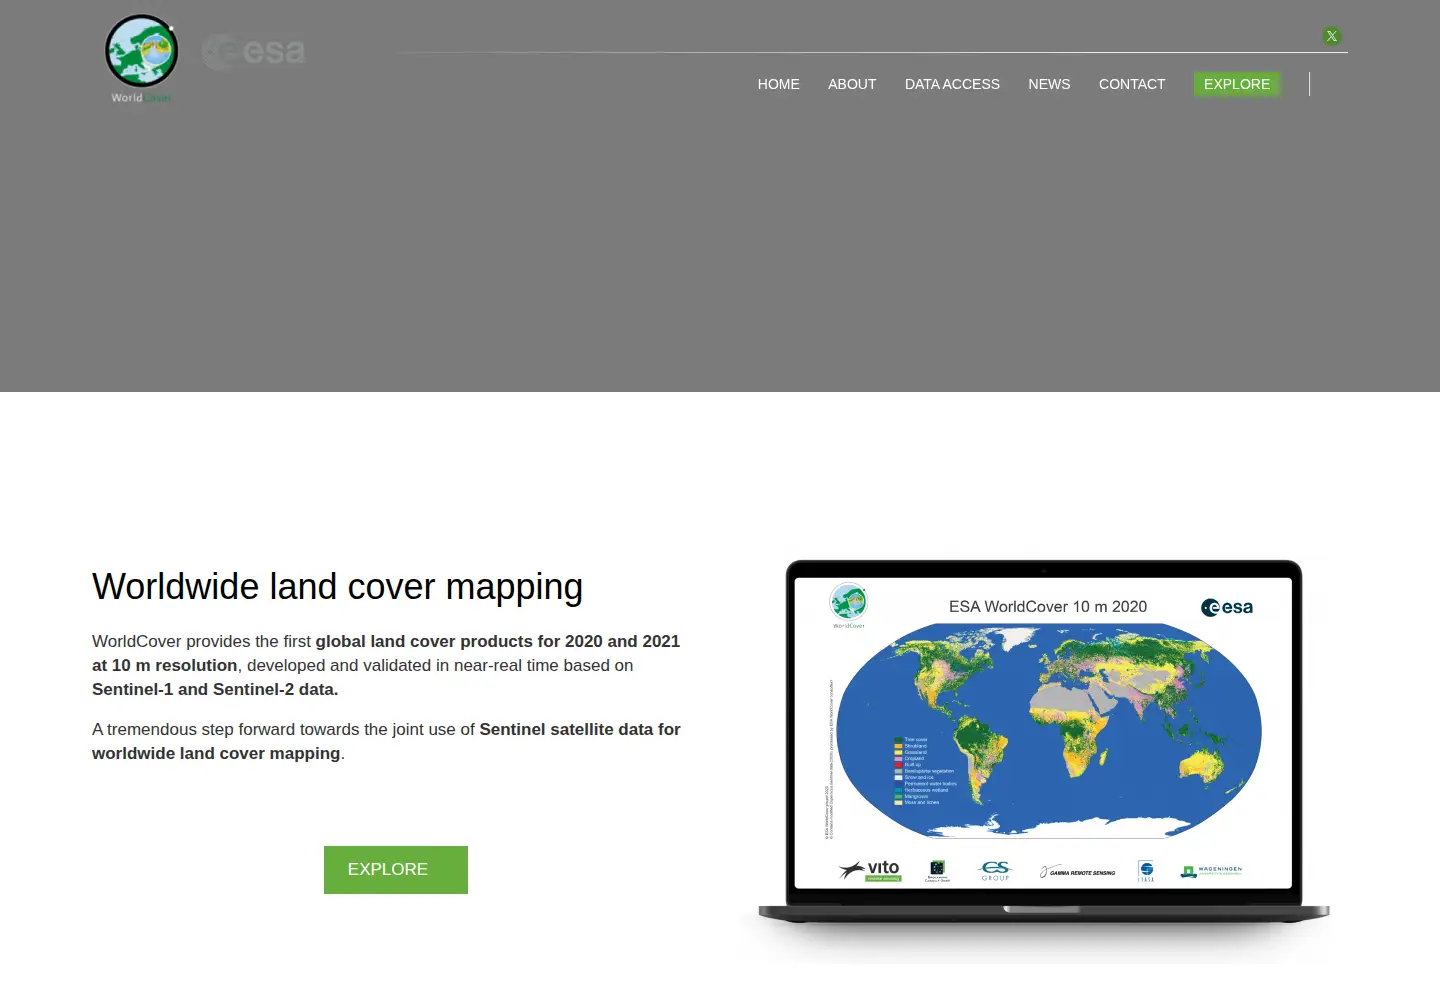1440x1000 pixels.
Task: Click the paragraph starting "A tremendous step forward"
Action: coord(386,741)
